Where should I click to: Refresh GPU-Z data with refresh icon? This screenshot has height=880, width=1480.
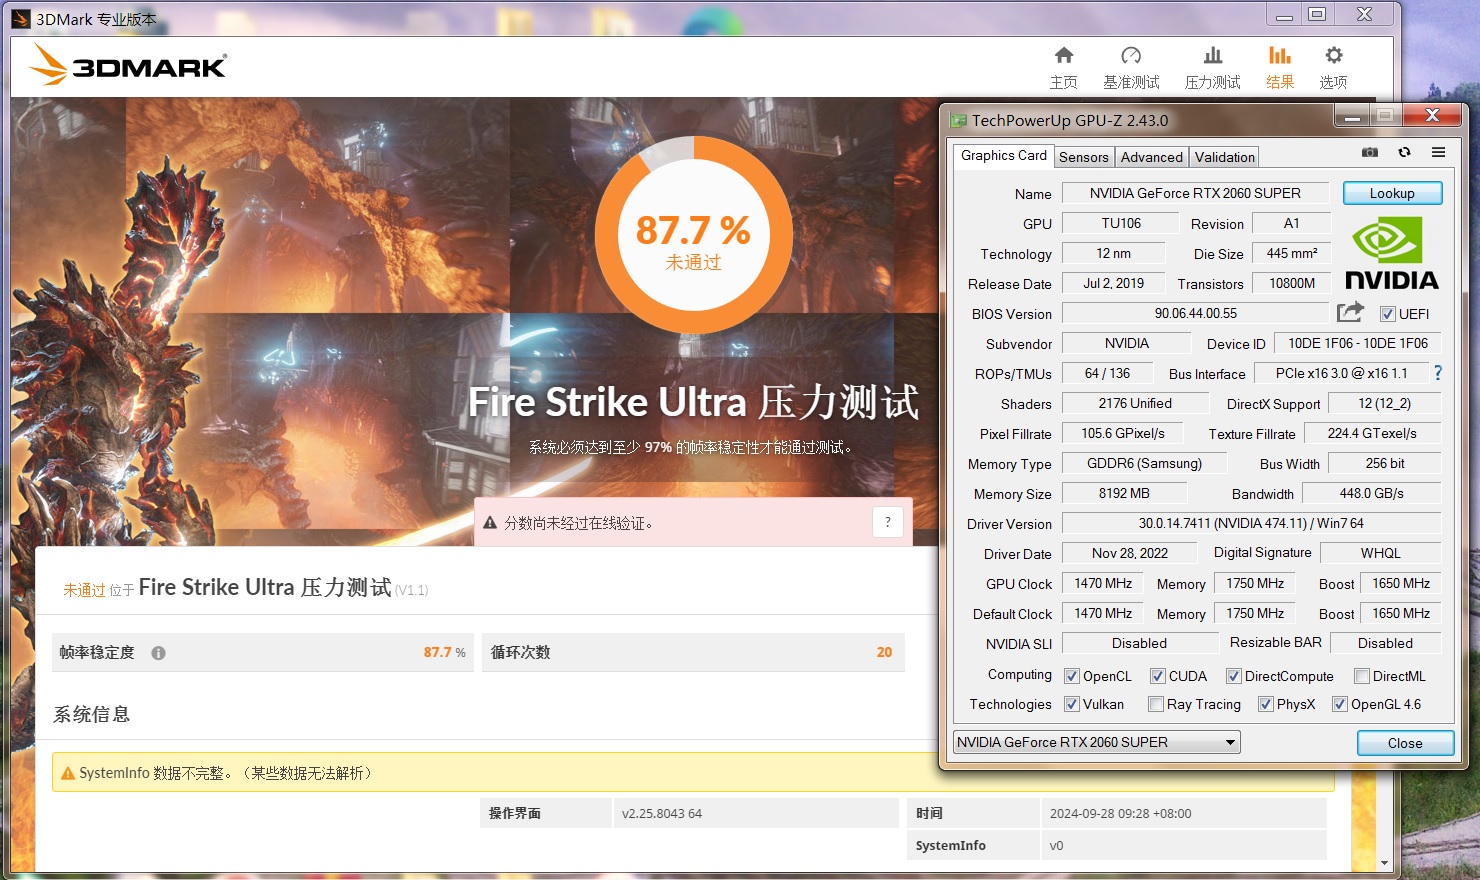point(1404,152)
